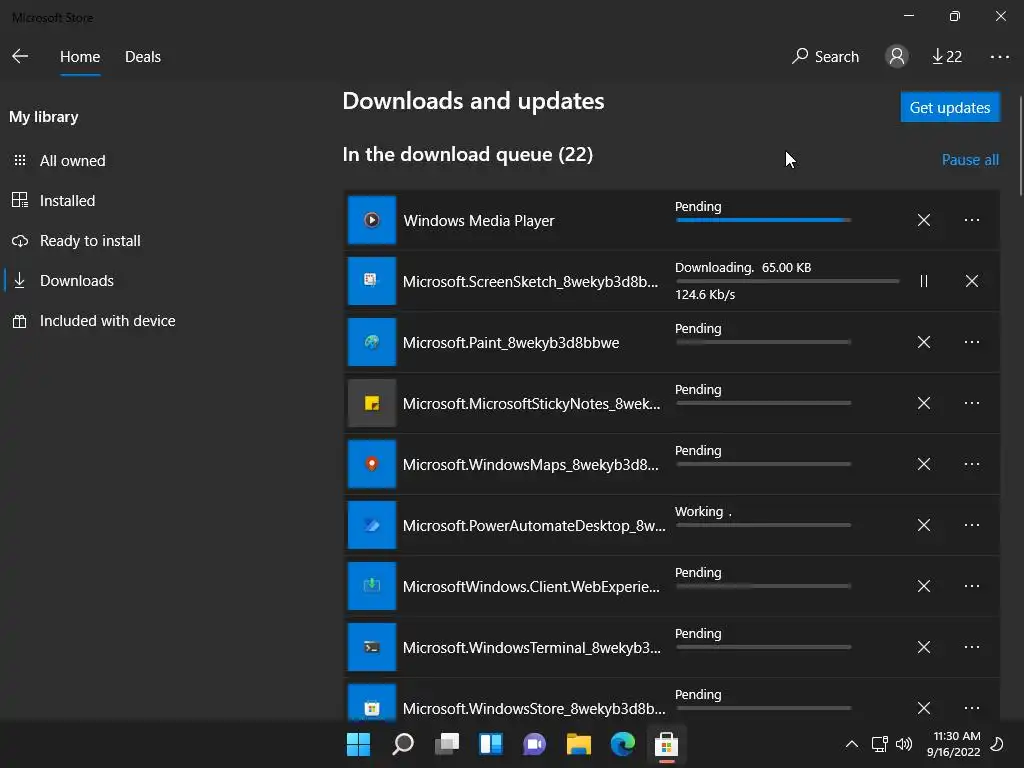Viewport: 1024px width, 768px height.
Task: Click the Windows Media Player progress bar
Action: (763, 220)
